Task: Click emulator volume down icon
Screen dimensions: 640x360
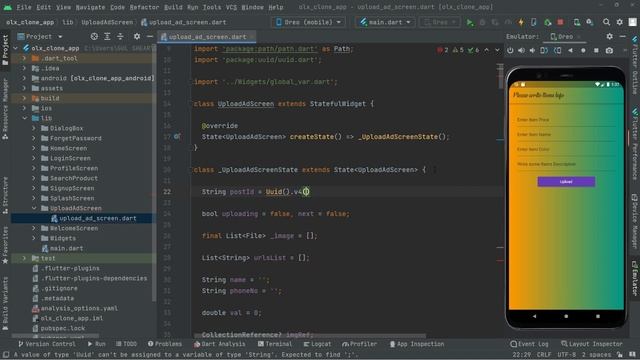Action: click(x=532, y=51)
